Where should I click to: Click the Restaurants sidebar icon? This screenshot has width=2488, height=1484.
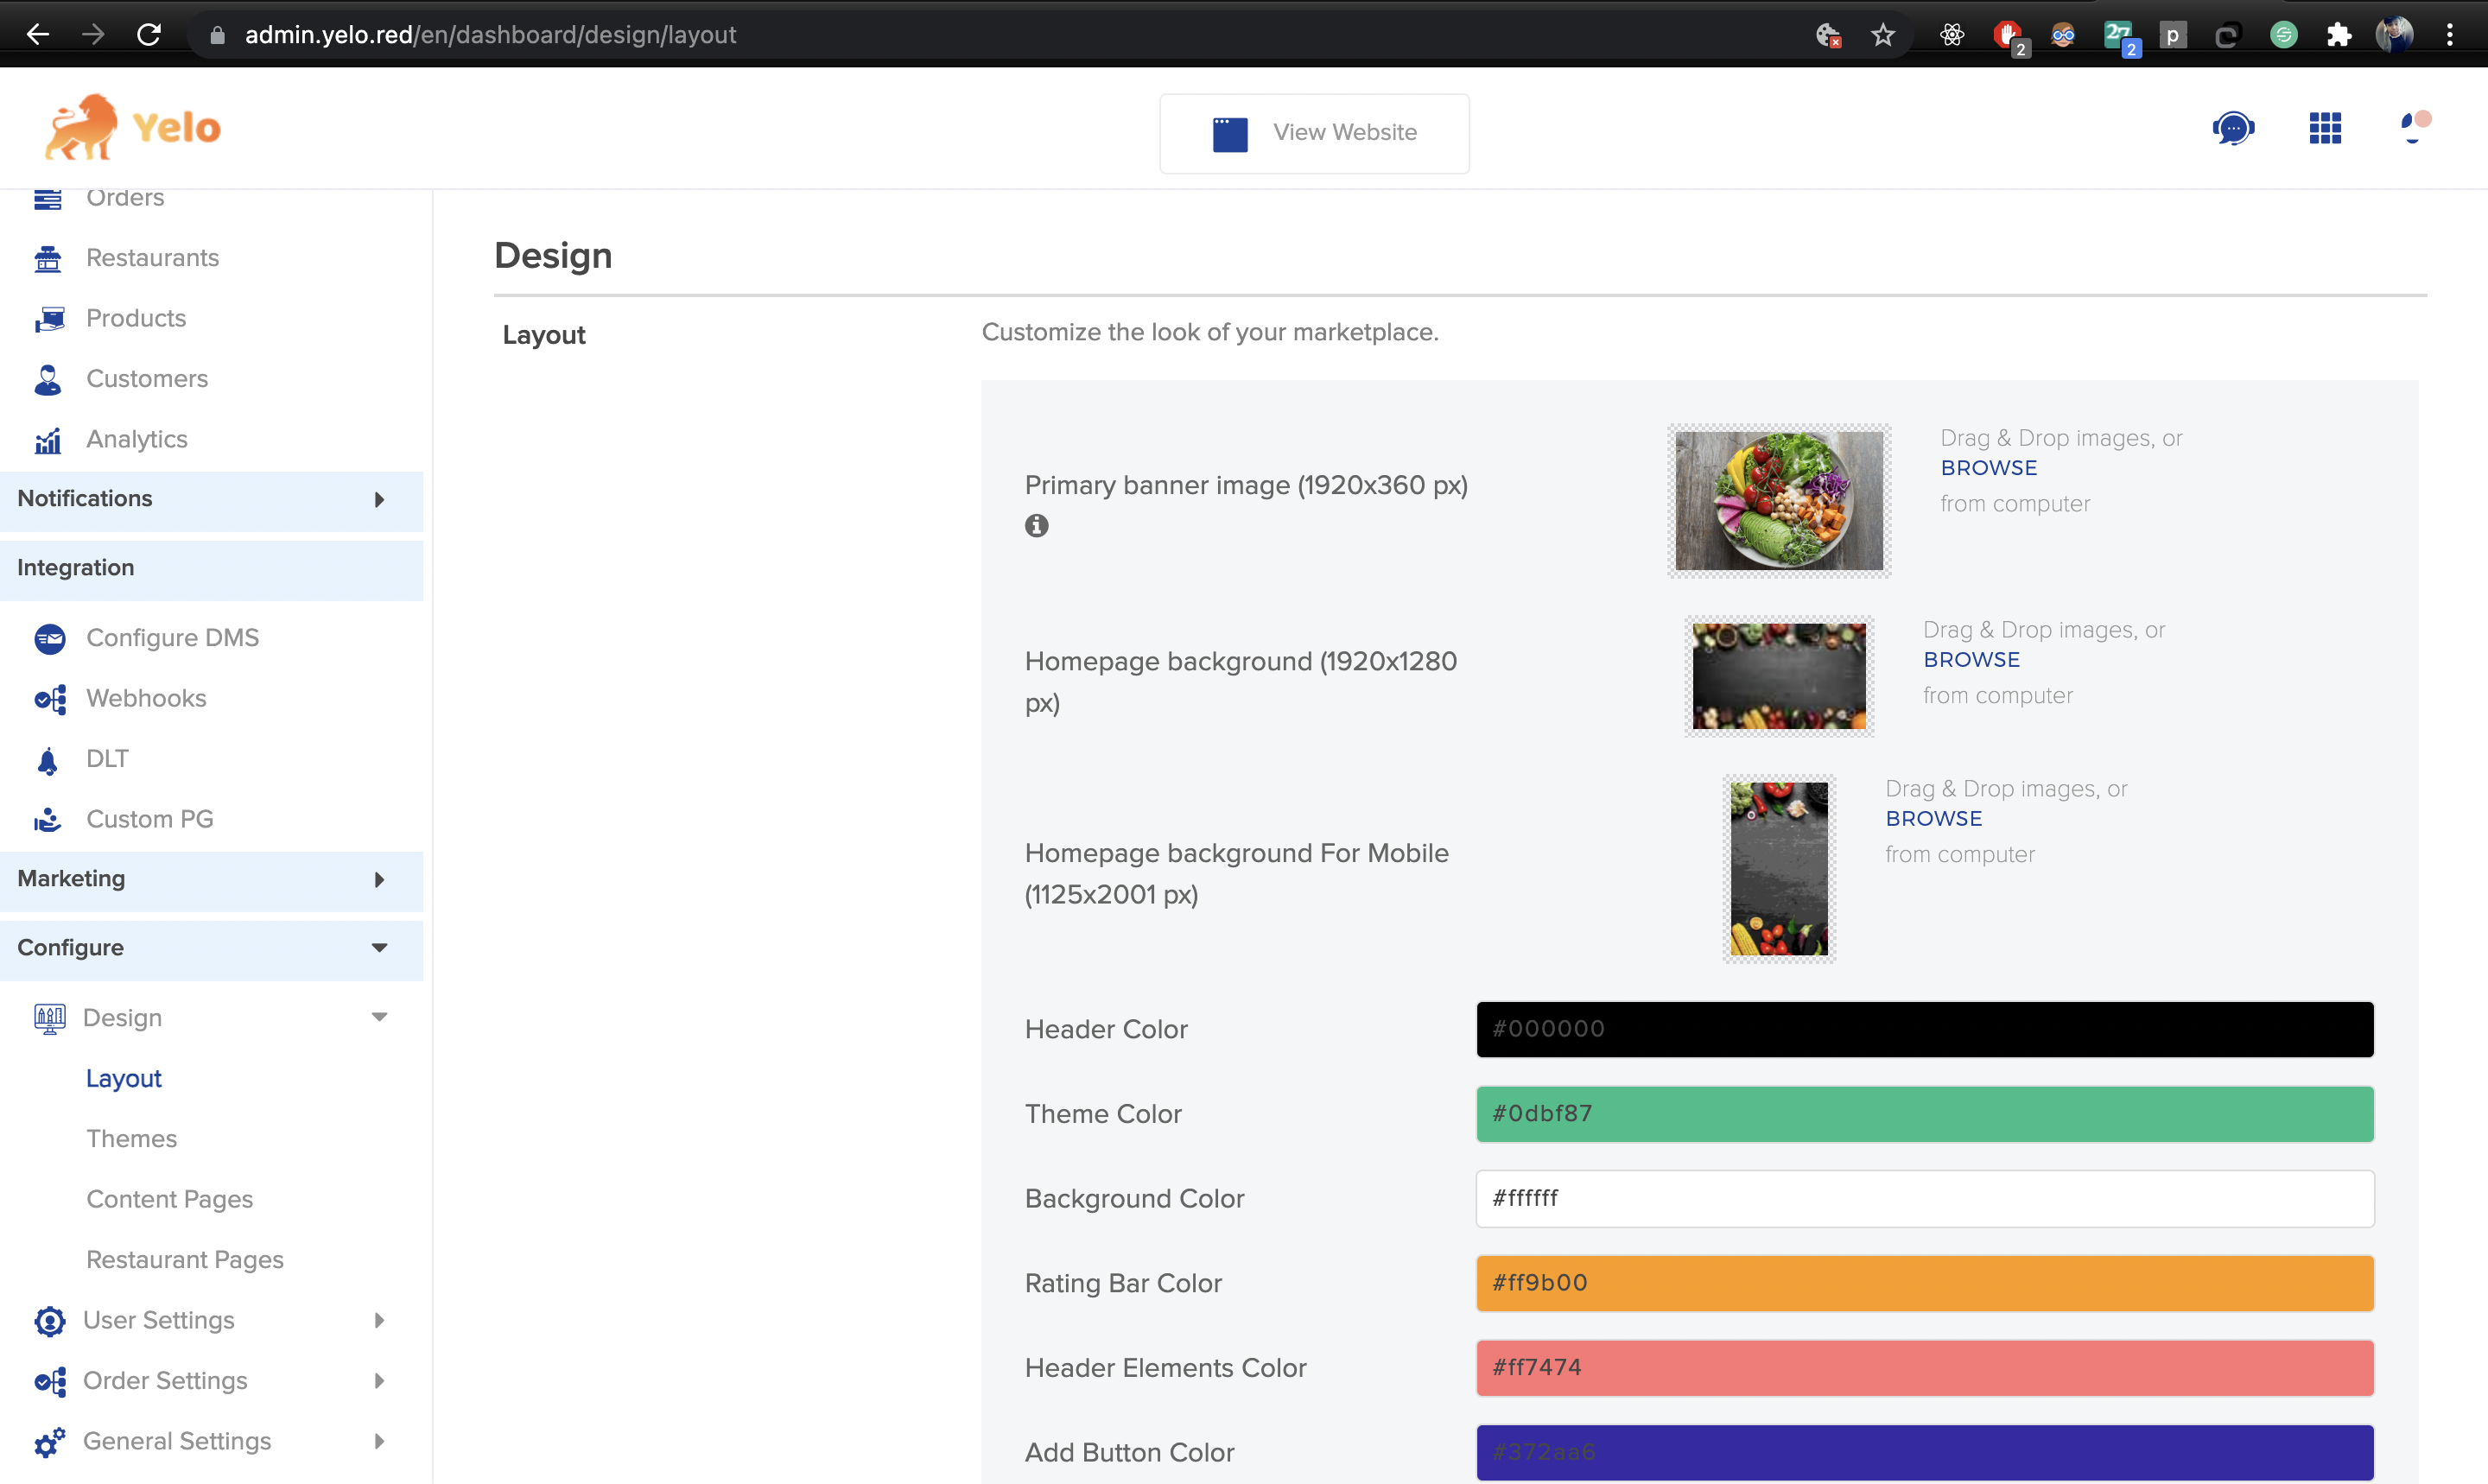pos(48,258)
